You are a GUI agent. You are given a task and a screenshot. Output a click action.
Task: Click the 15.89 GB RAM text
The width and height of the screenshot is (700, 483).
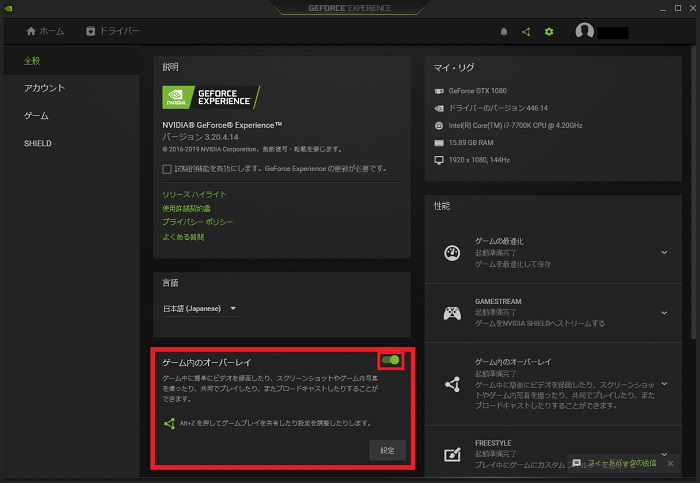[x=471, y=143]
